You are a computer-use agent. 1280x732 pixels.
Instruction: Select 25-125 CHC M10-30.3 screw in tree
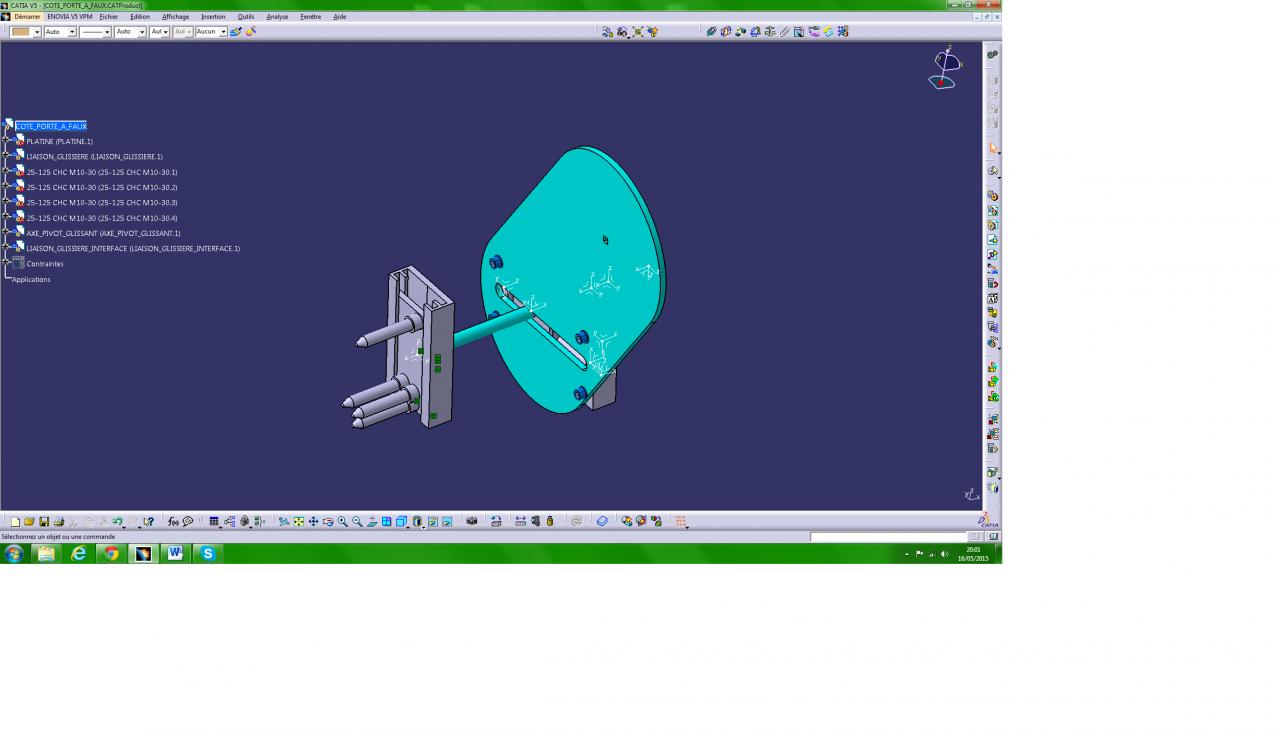pyautogui.click(x=102, y=203)
